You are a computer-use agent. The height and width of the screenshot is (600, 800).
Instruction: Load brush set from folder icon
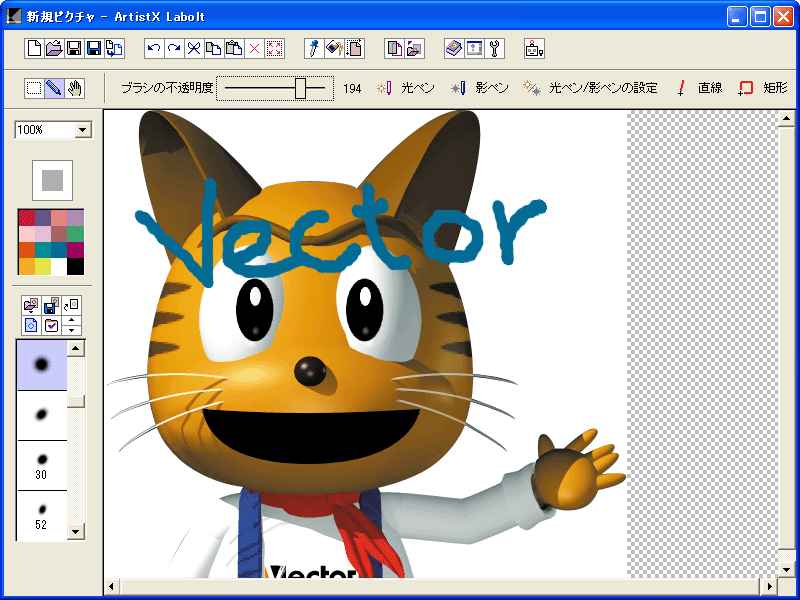click(x=31, y=305)
